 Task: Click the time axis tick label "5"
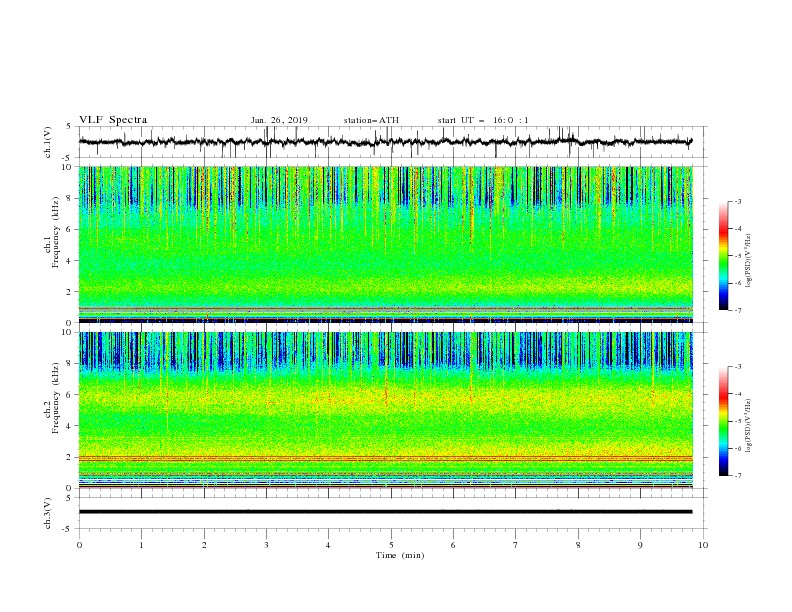(x=391, y=545)
